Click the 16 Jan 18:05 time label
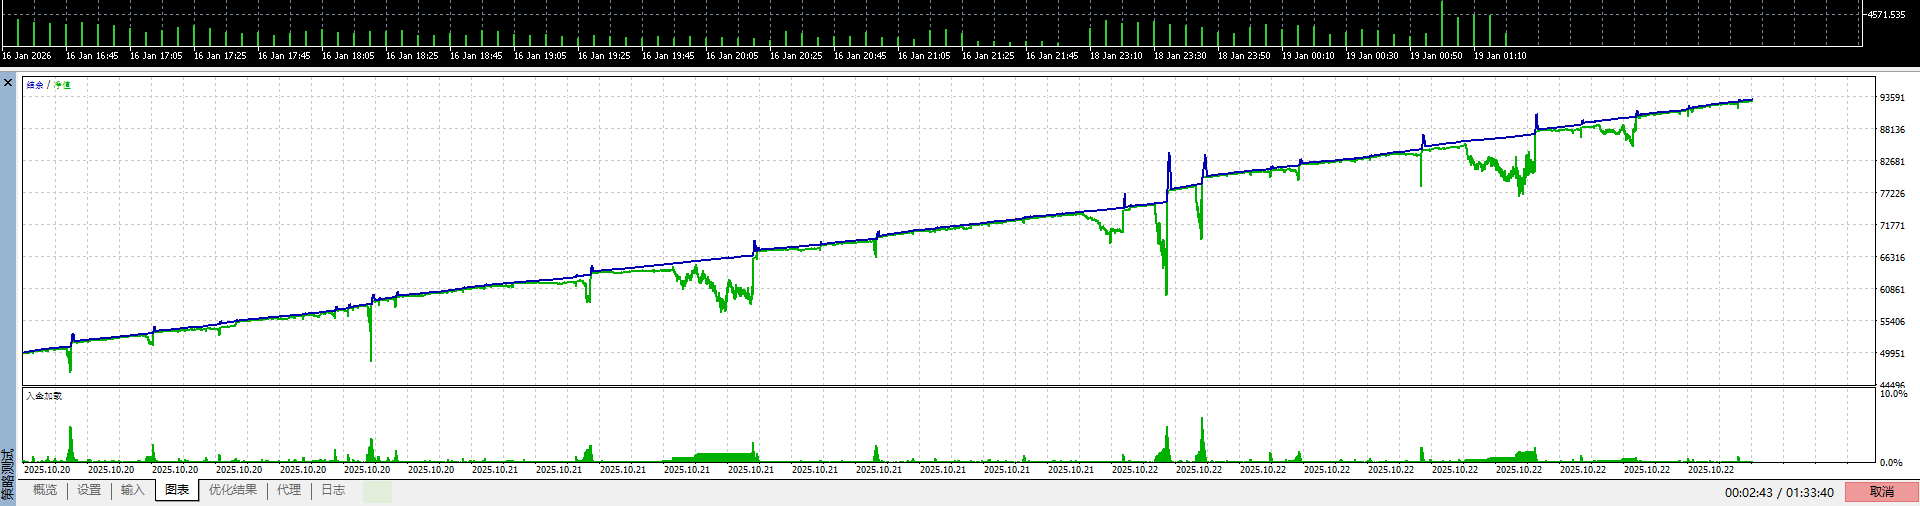The width and height of the screenshot is (1920, 506). point(348,56)
